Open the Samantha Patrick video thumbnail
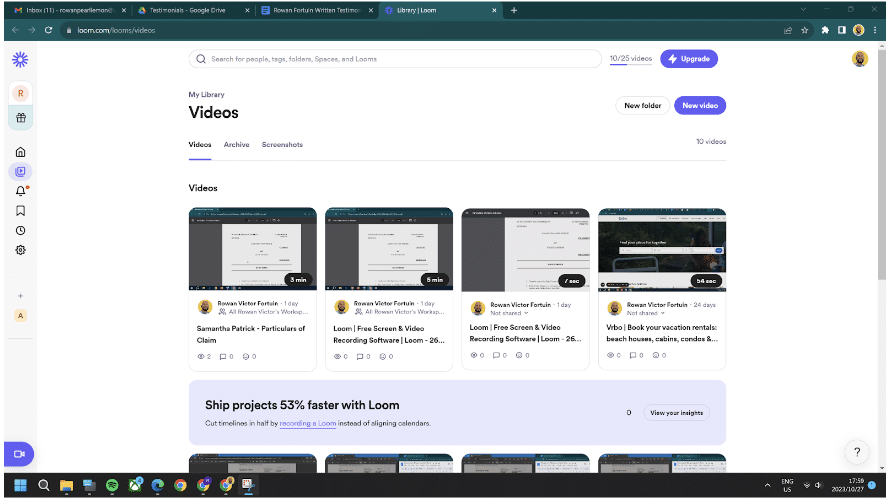Image resolution: width=888 pixels, height=502 pixels. [x=253, y=249]
